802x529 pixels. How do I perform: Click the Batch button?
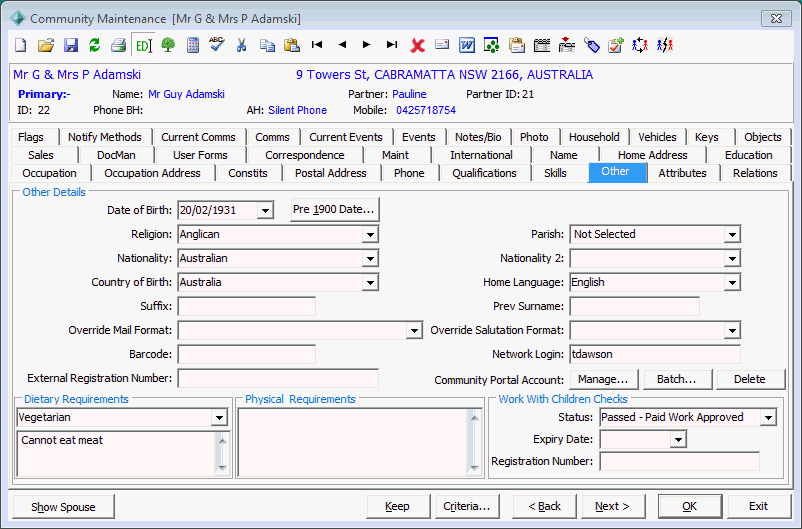pos(677,379)
